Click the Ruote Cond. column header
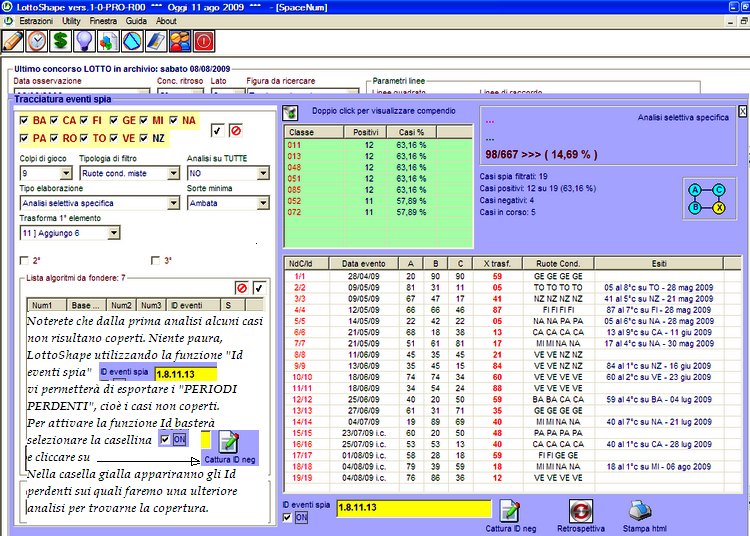 [x=558, y=263]
